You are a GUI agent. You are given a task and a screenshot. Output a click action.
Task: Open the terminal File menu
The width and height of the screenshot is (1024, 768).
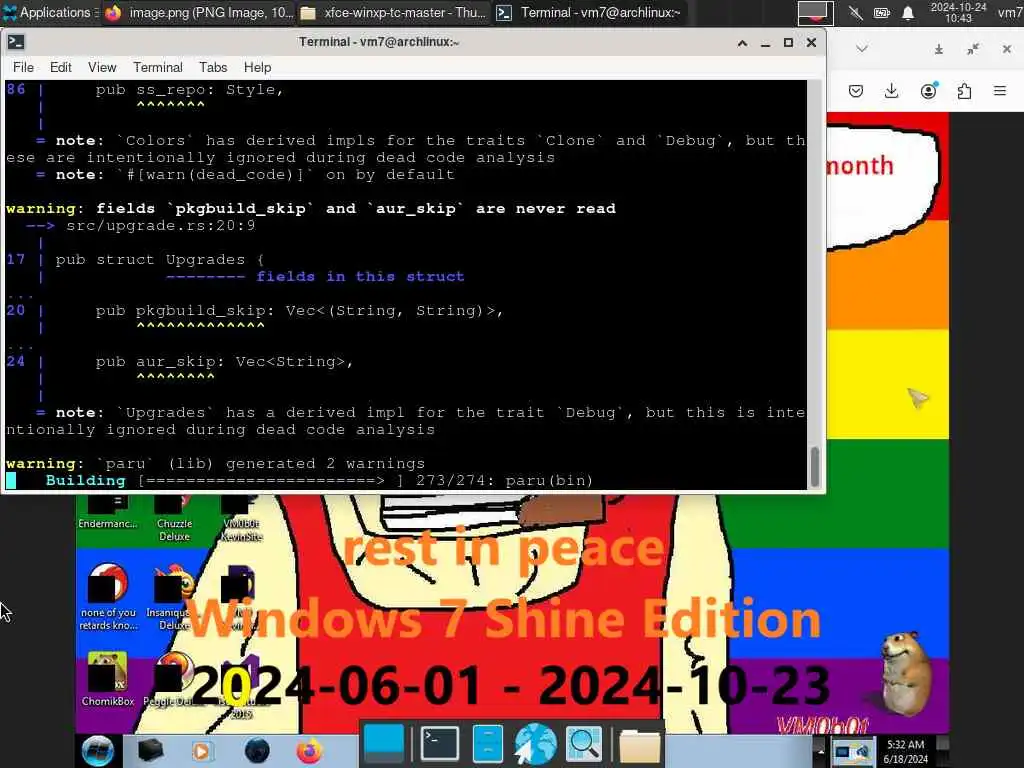tap(24, 67)
